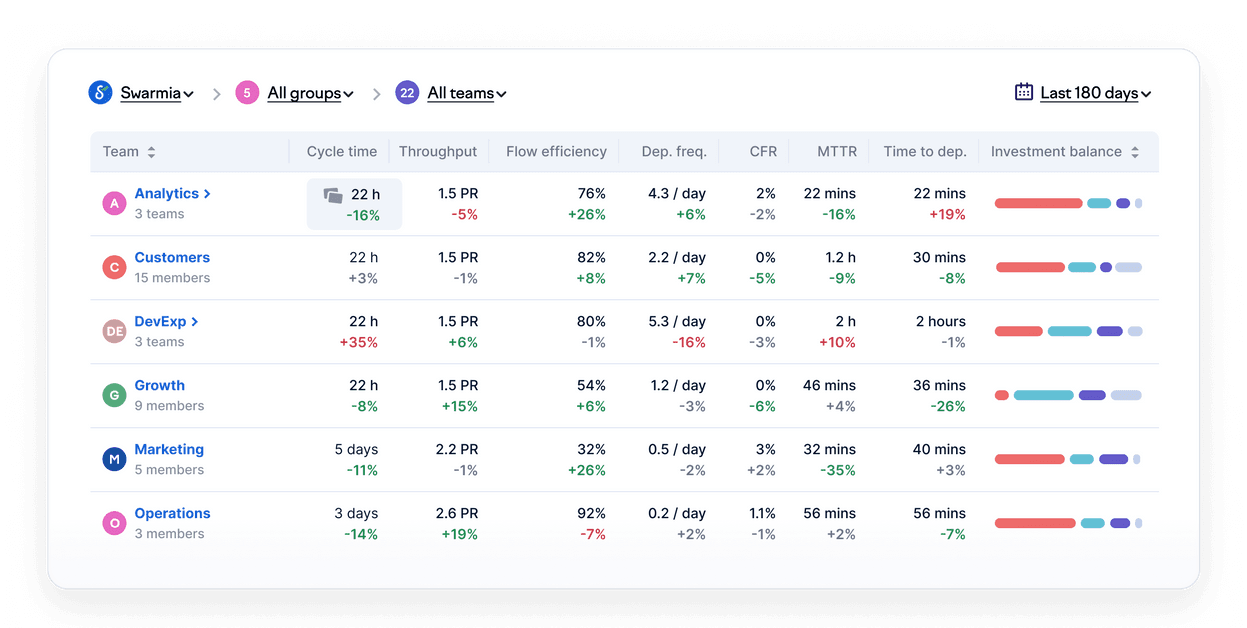Screen dimensions: 1247x628
Task: Click the Analytics cycle time cell 22 h
Action: (354, 204)
